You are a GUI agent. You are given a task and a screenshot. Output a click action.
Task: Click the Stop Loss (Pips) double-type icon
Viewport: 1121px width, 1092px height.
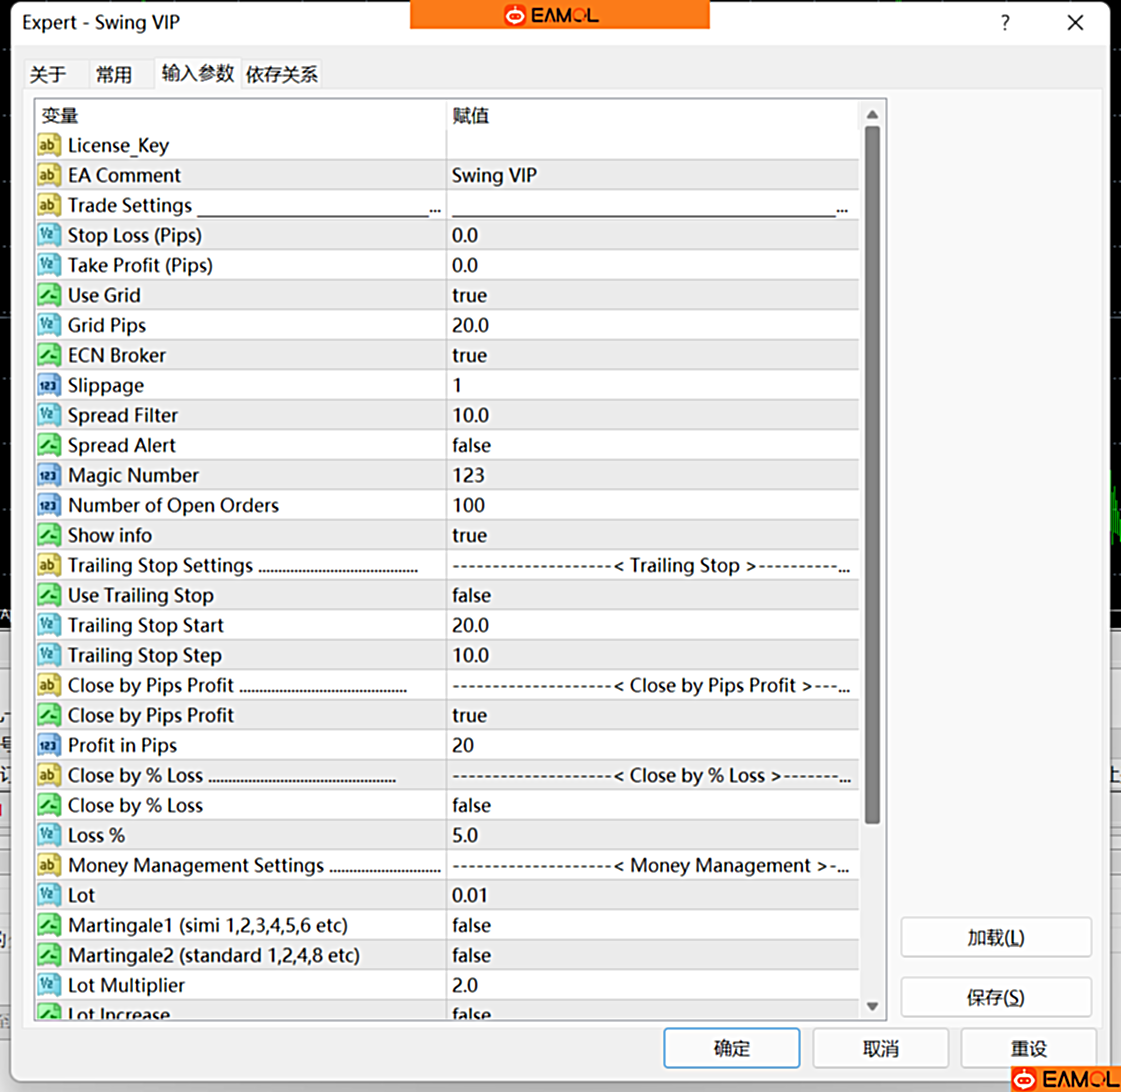(49, 235)
